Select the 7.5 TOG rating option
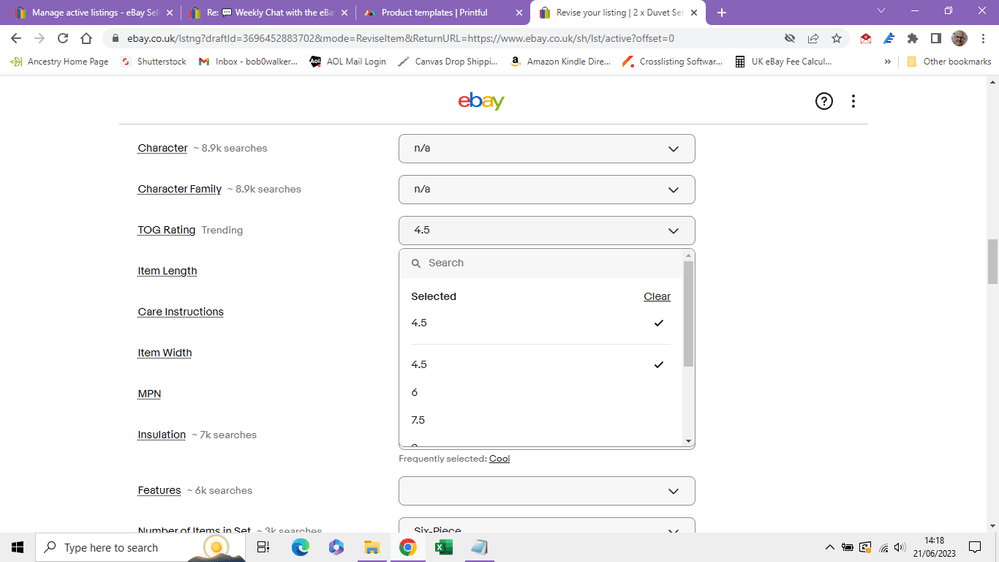The image size is (999, 562). tap(540, 420)
